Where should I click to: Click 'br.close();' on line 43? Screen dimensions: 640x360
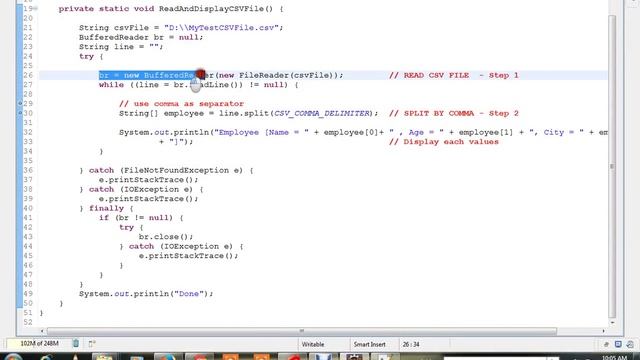166,237
